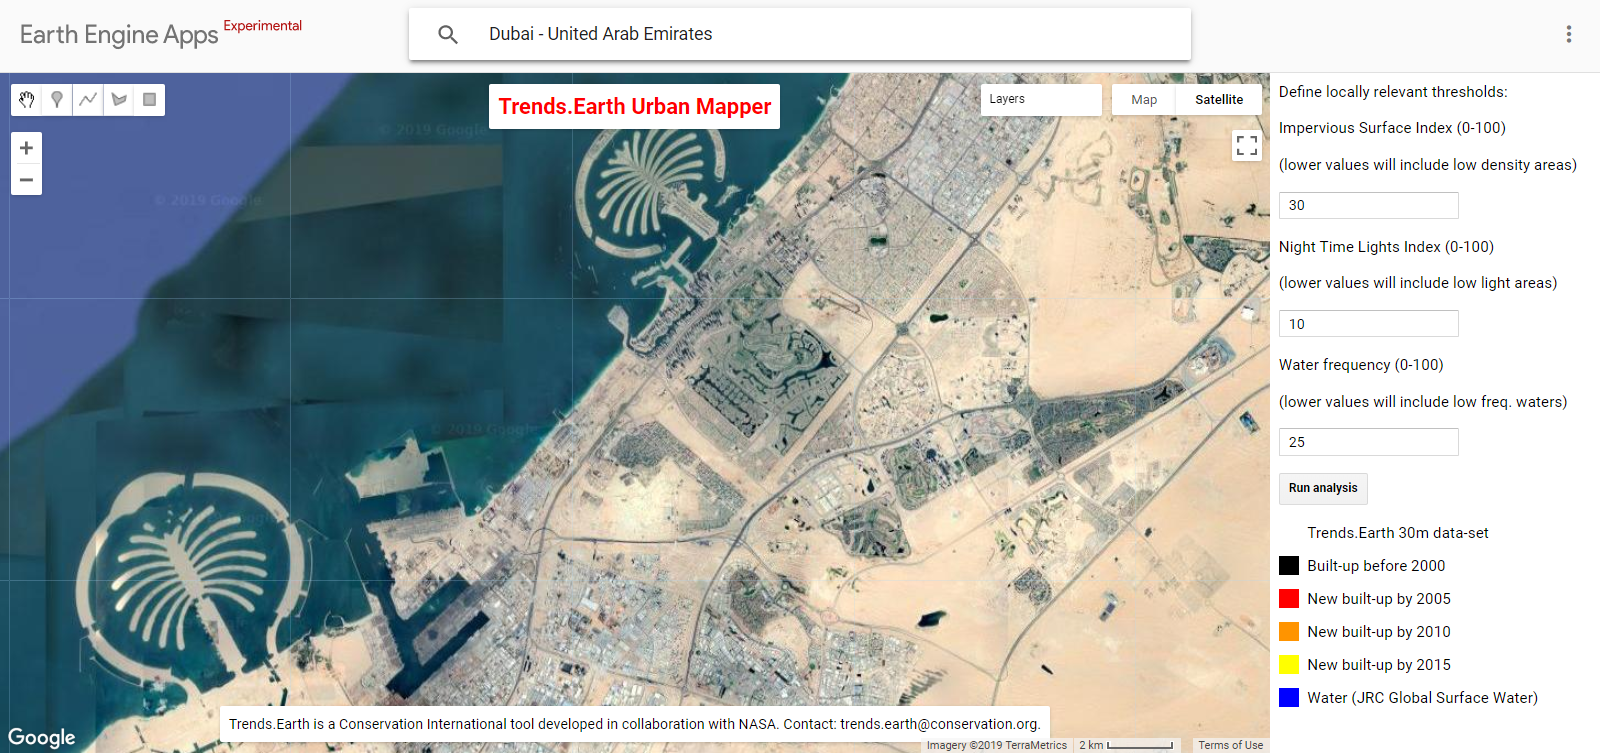Click the Water frequency (0-100) label
The image size is (1600, 753).
[x=1361, y=365]
